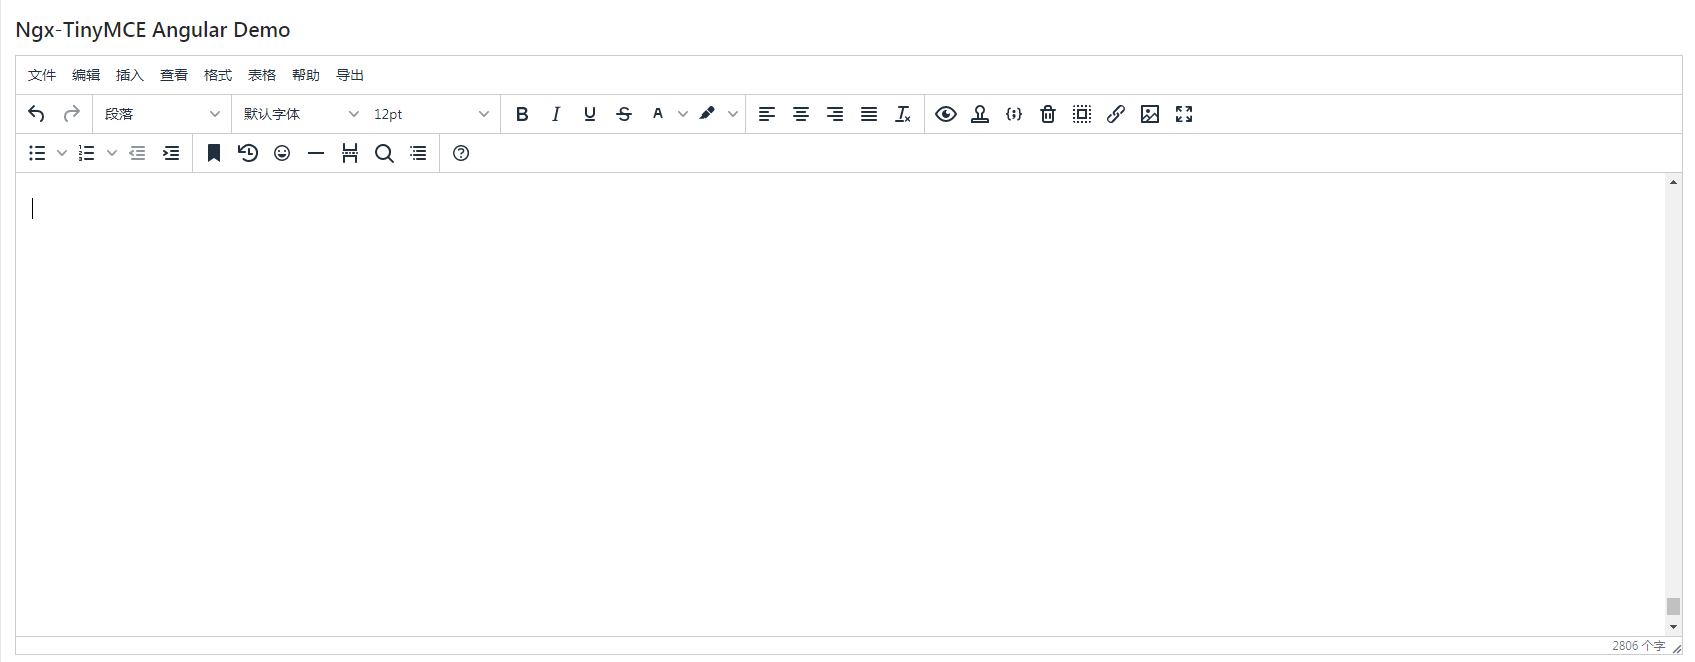Insert anchor using the bookmark icon

214,153
